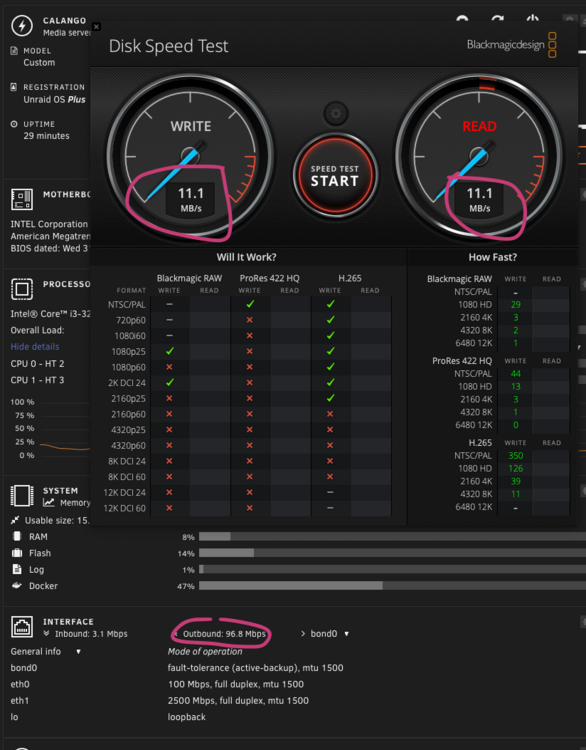Screen dimensions: 586x750
Task: Click the Model document icon
Action: [14, 51]
